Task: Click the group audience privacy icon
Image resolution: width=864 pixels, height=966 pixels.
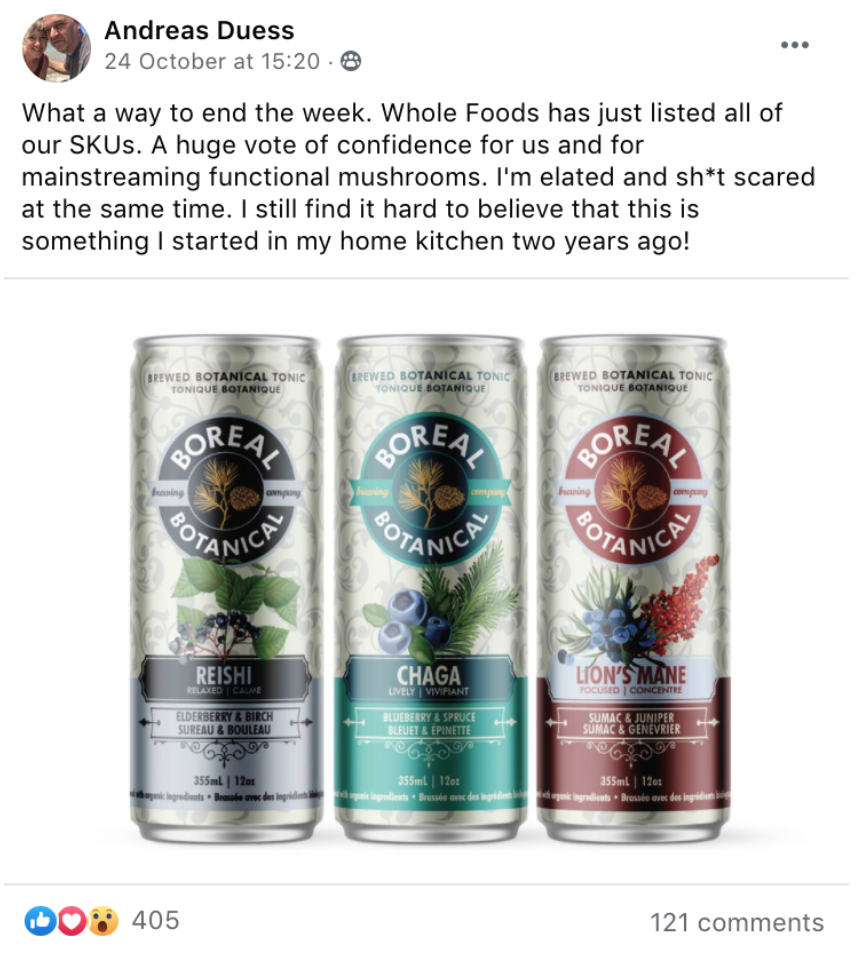Action: pos(351,61)
